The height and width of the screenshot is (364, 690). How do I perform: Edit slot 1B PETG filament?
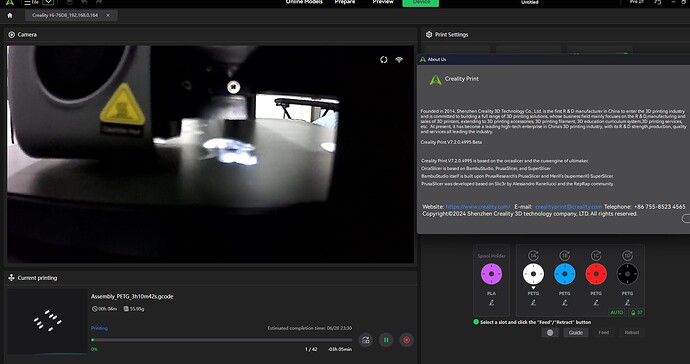[565, 303]
